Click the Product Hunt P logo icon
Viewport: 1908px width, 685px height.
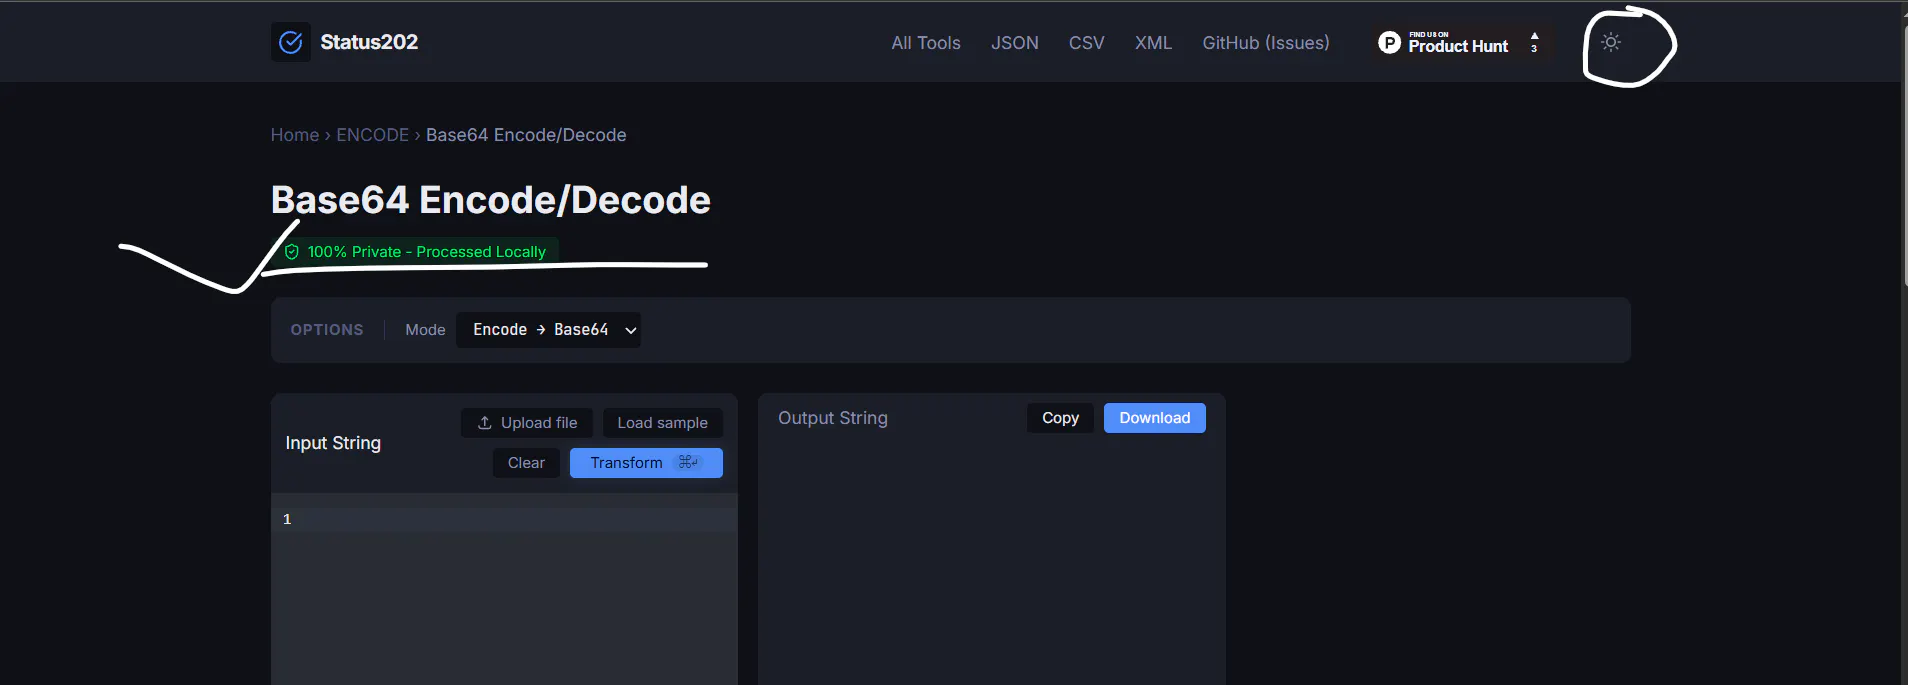coord(1389,42)
